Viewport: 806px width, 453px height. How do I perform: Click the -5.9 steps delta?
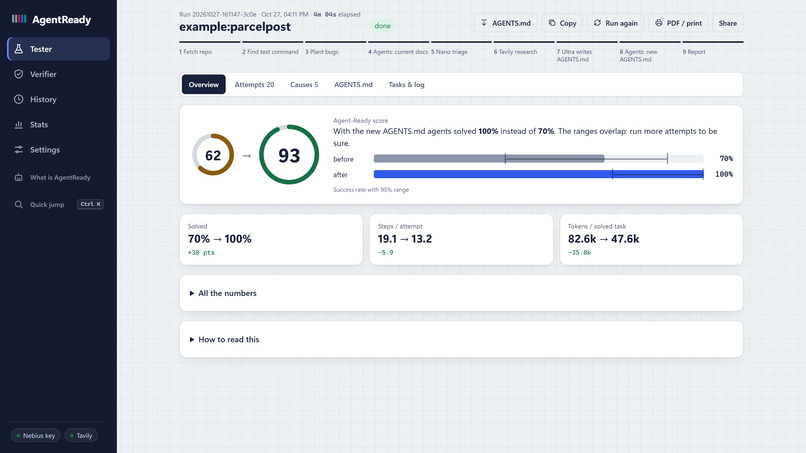pyautogui.click(x=386, y=252)
